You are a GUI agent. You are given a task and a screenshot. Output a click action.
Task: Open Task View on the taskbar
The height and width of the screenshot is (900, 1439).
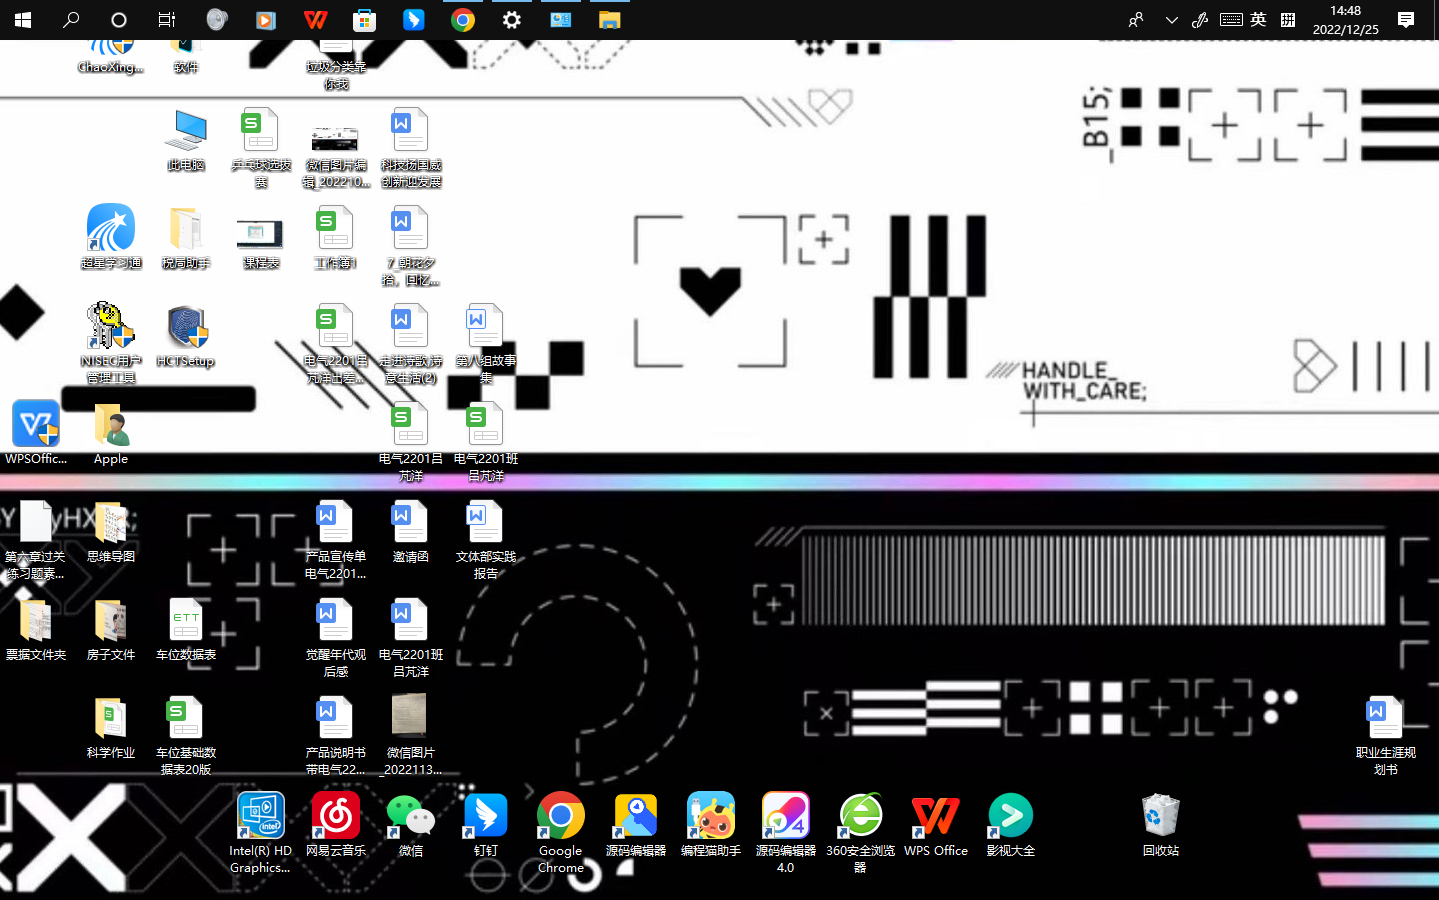pyautogui.click(x=167, y=20)
